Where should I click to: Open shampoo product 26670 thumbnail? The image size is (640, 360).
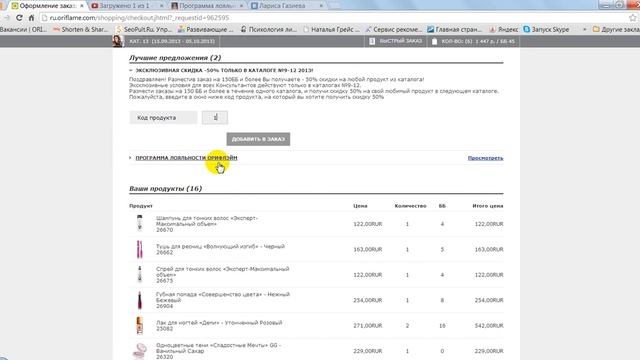(x=140, y=224)
